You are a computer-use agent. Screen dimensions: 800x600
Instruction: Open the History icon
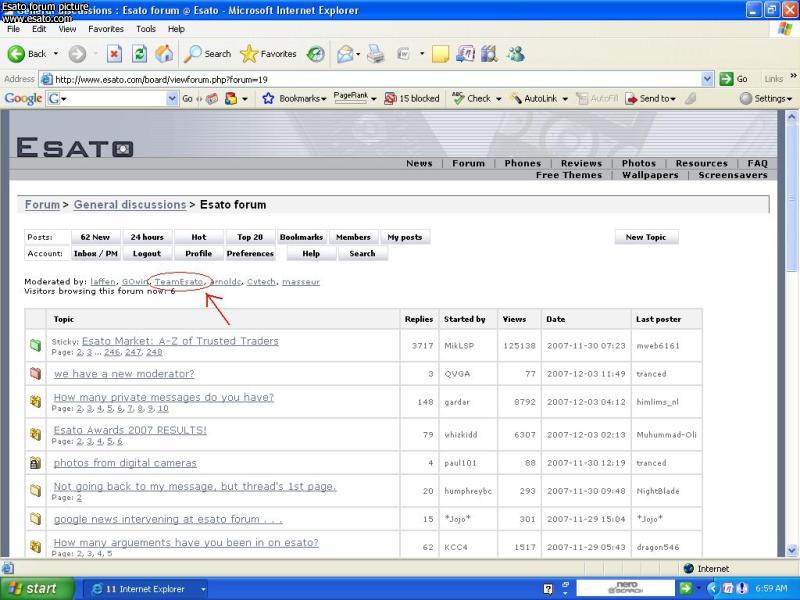click(316, 54)
